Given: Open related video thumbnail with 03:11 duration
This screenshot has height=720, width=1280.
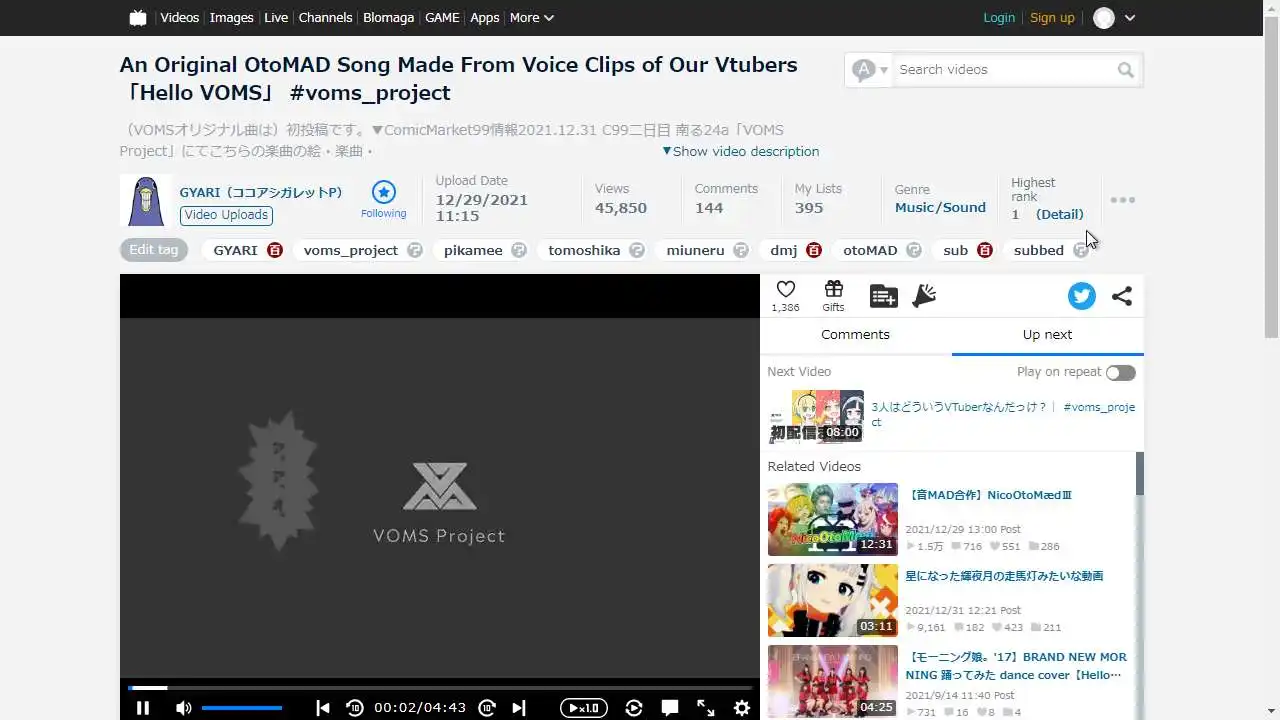Looking at the screenshot, I should point(833,600).
